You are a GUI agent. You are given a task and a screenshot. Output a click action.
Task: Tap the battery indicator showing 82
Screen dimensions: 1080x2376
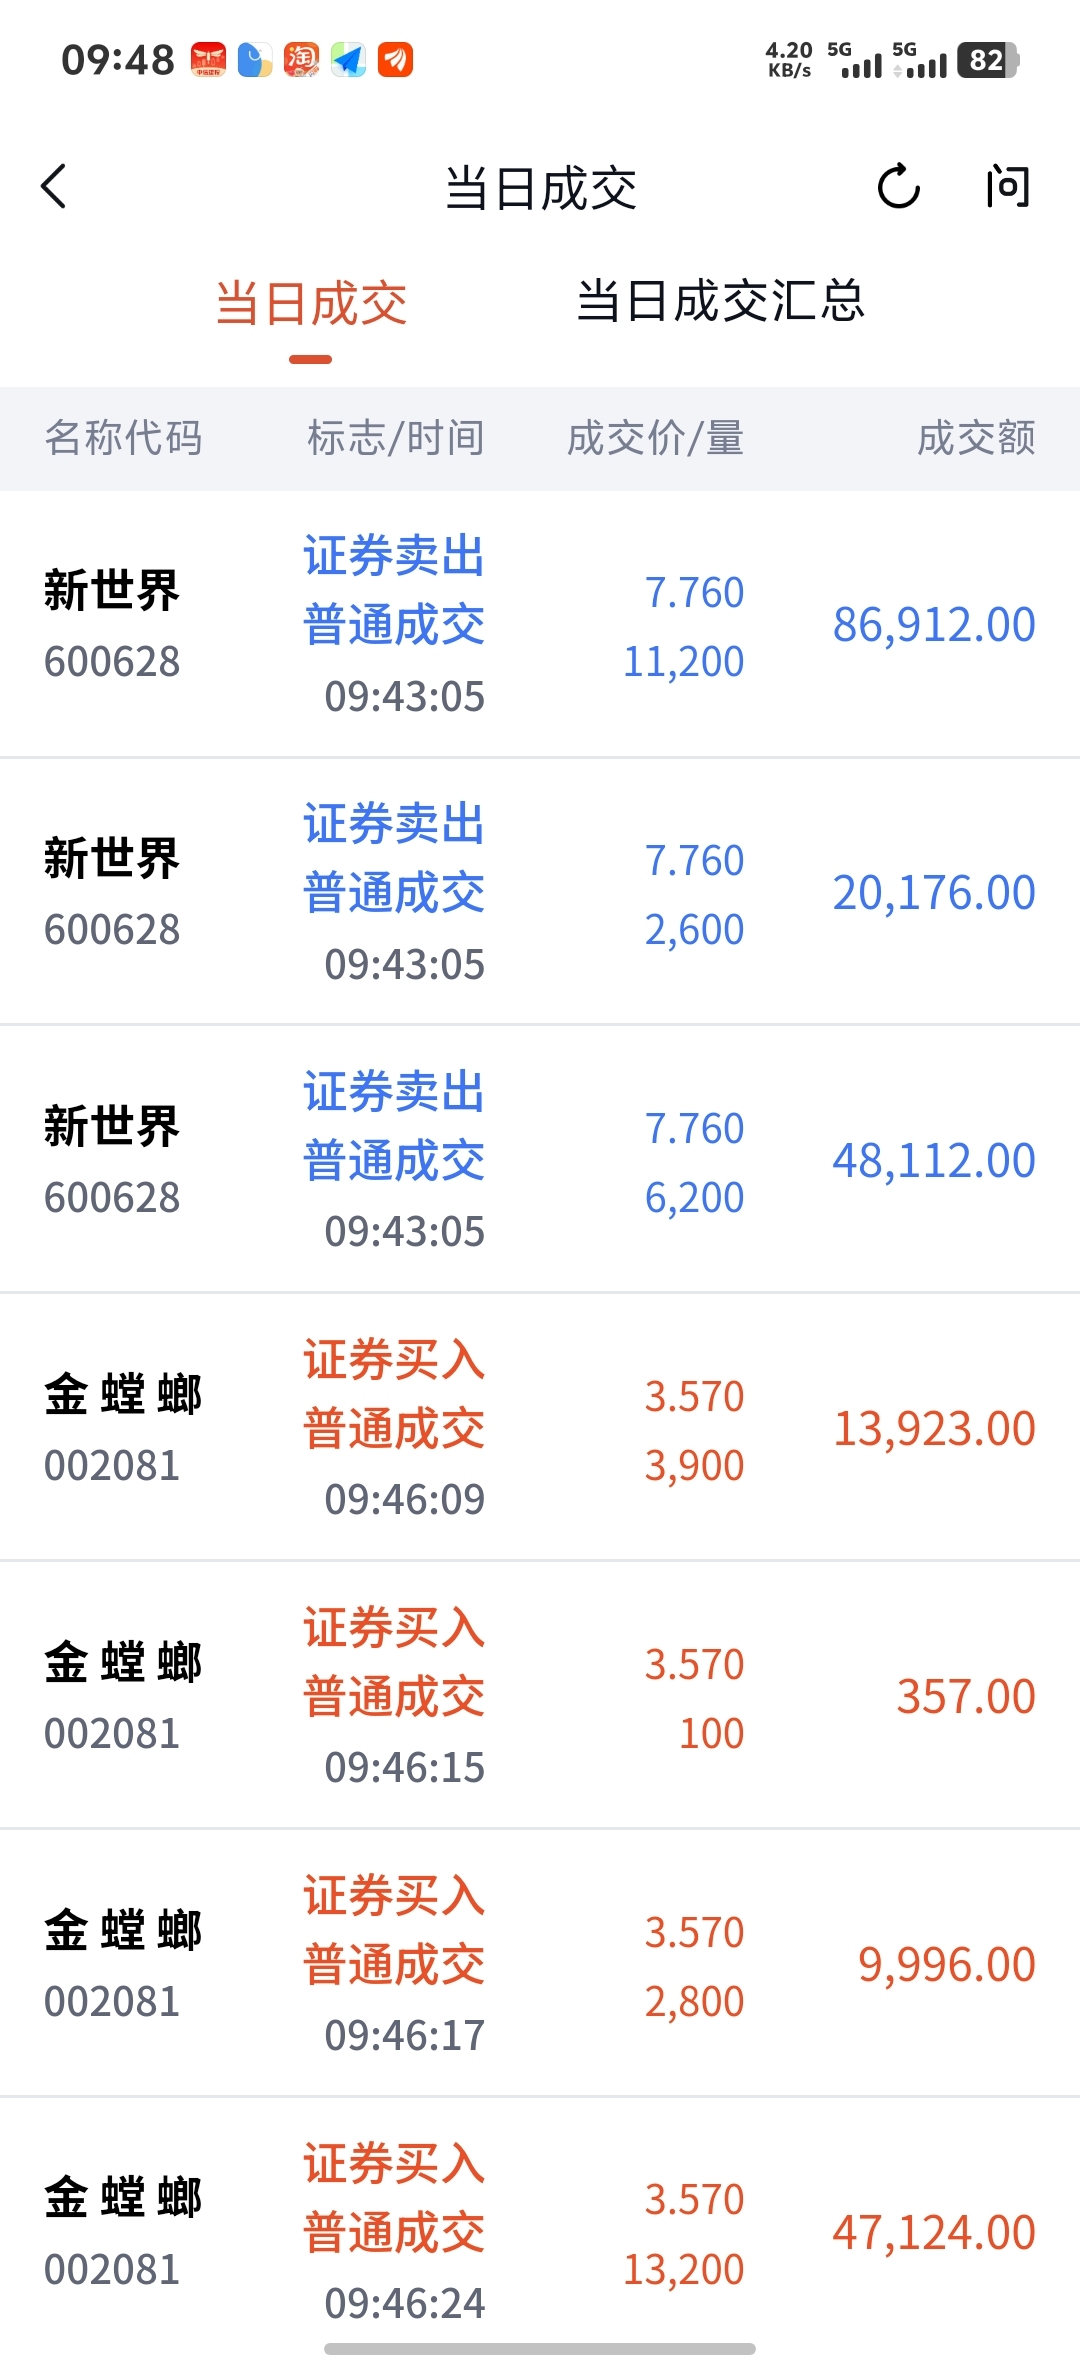tap(988, 60)
